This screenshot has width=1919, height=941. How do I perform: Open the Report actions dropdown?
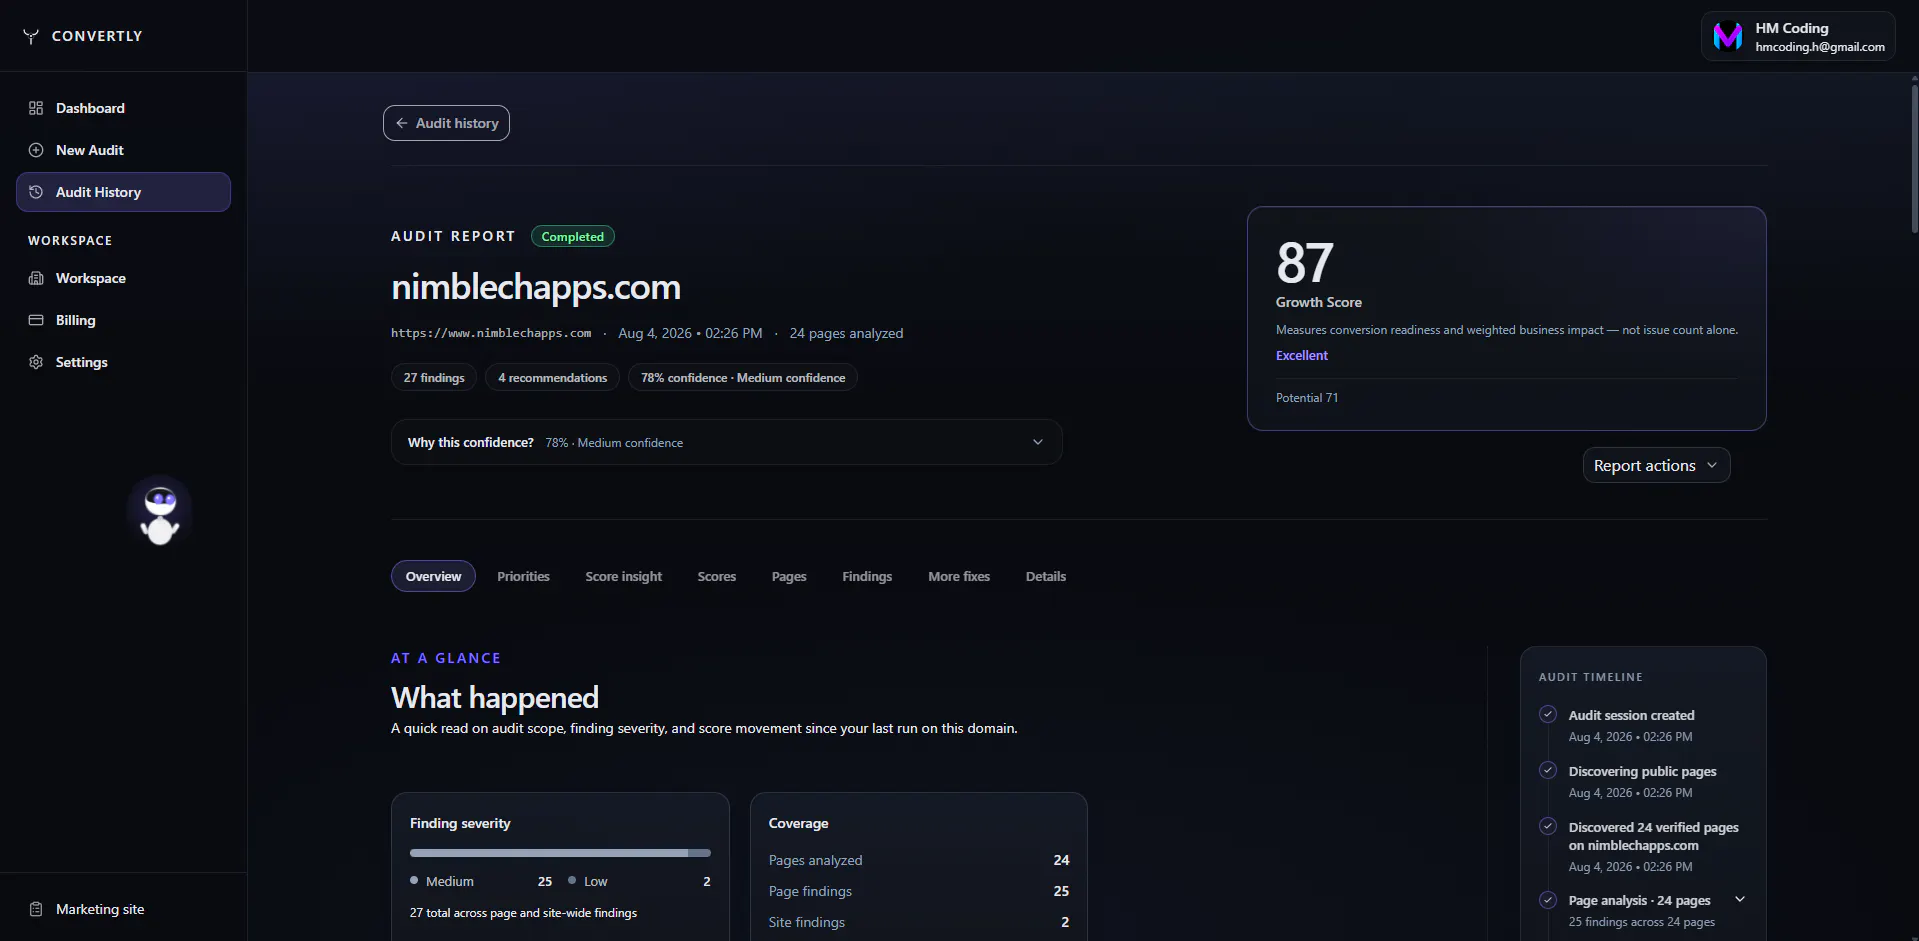[1656, 465]
